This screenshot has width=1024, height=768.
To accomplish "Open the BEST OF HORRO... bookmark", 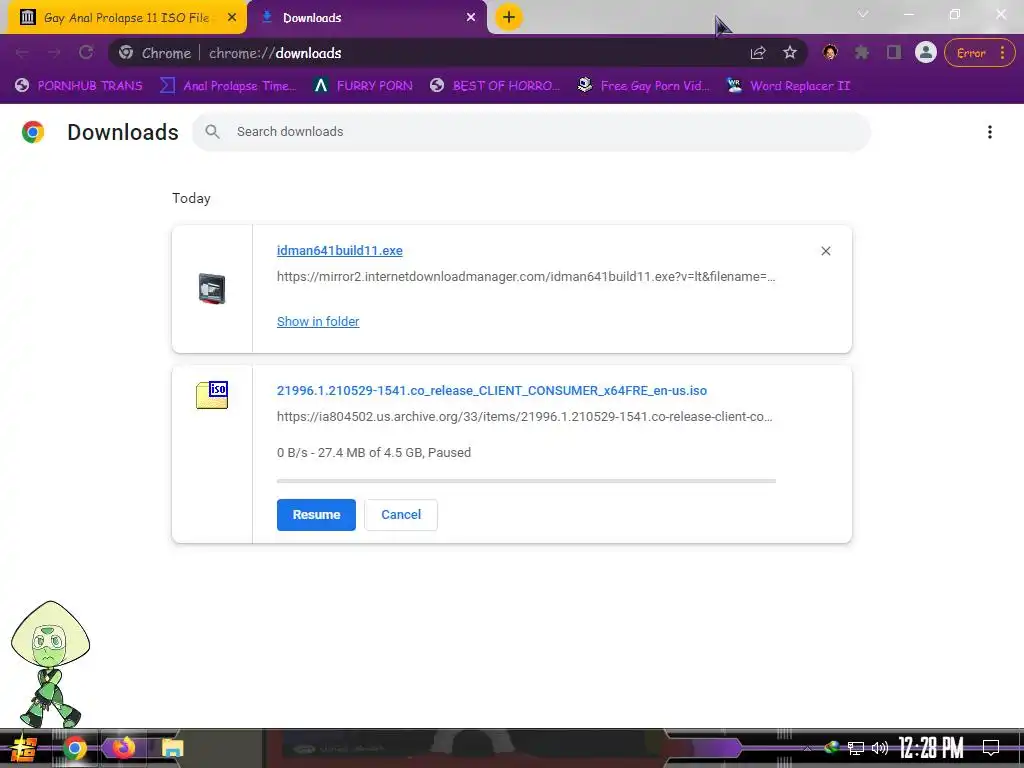I will click(x=495, y=86).
